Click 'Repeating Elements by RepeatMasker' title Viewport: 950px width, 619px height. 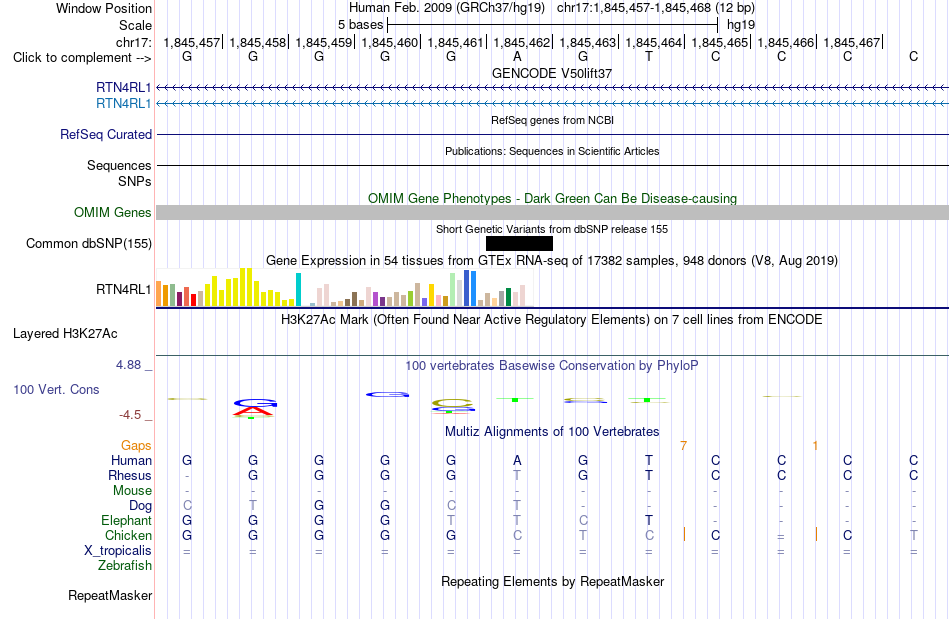[553, 581]
